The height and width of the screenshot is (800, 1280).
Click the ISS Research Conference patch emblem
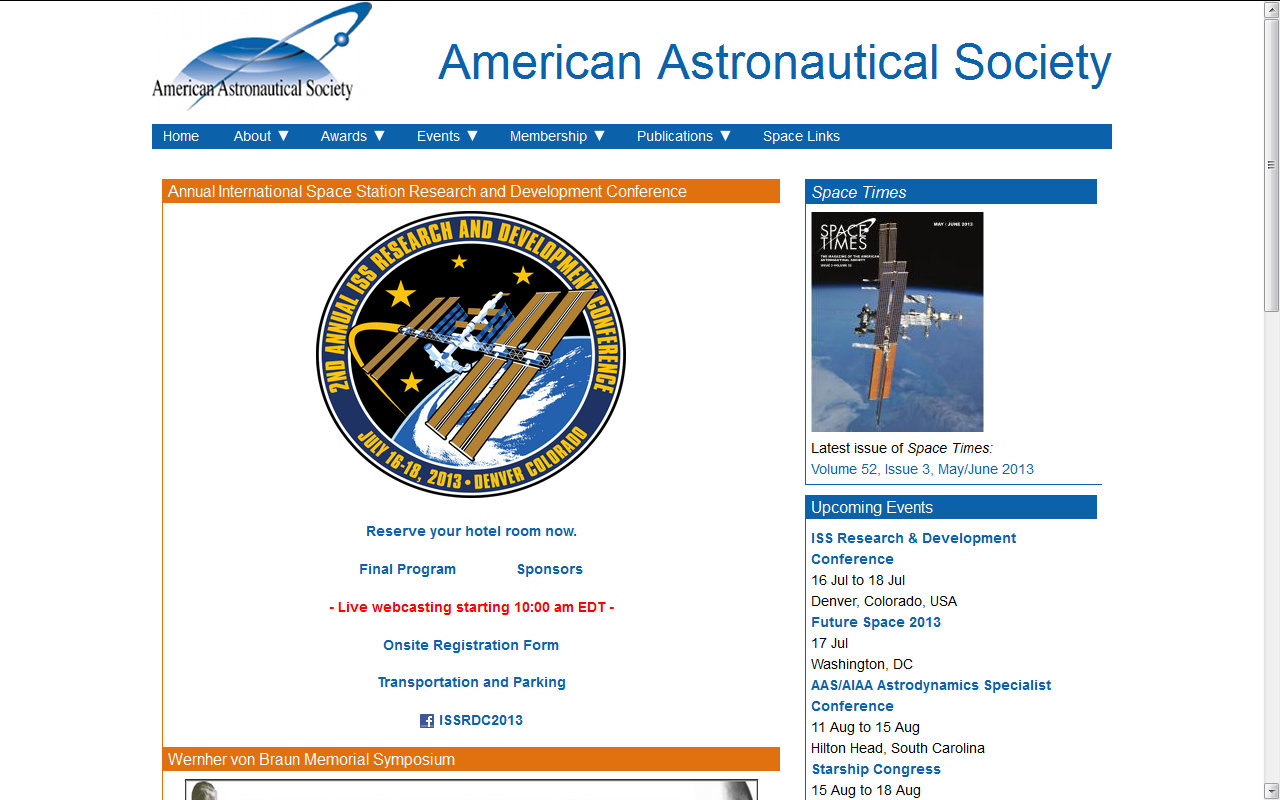471,355
